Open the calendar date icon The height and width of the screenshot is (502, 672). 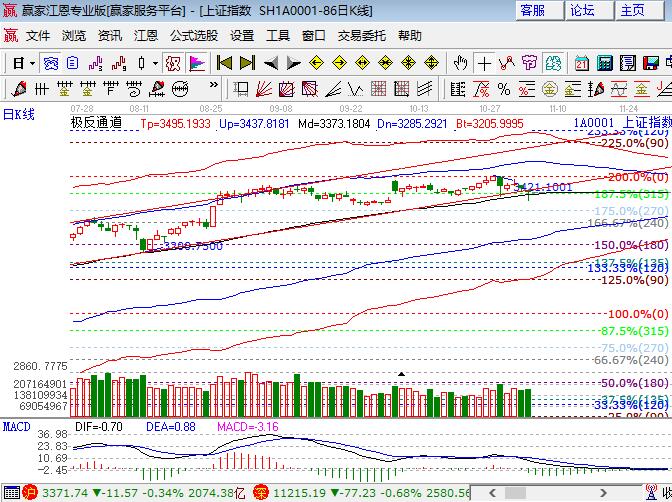pyautogui.click(x=581, y=63)
